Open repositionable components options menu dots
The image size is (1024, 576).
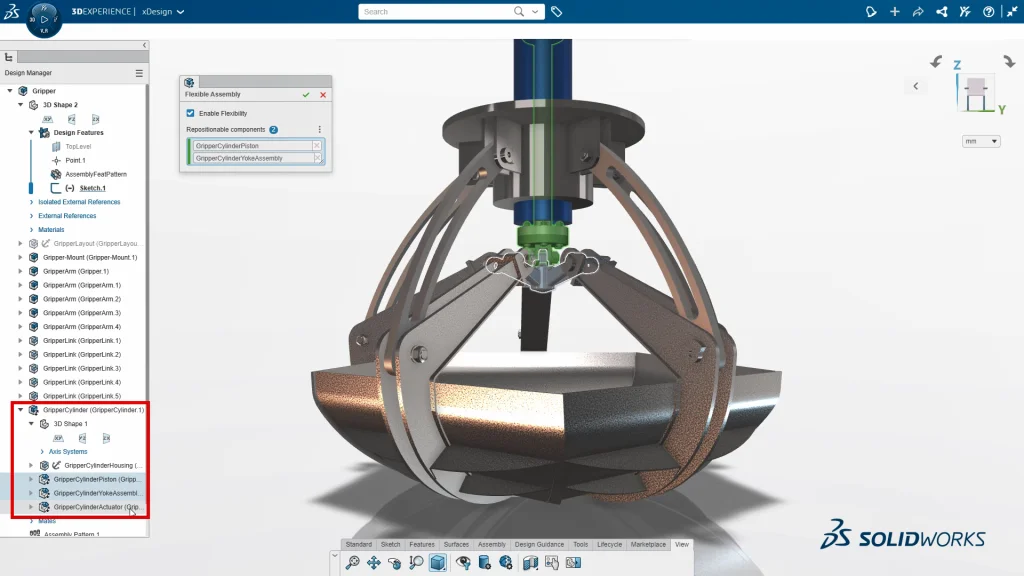pyautogui.click(x=319, y=129)
